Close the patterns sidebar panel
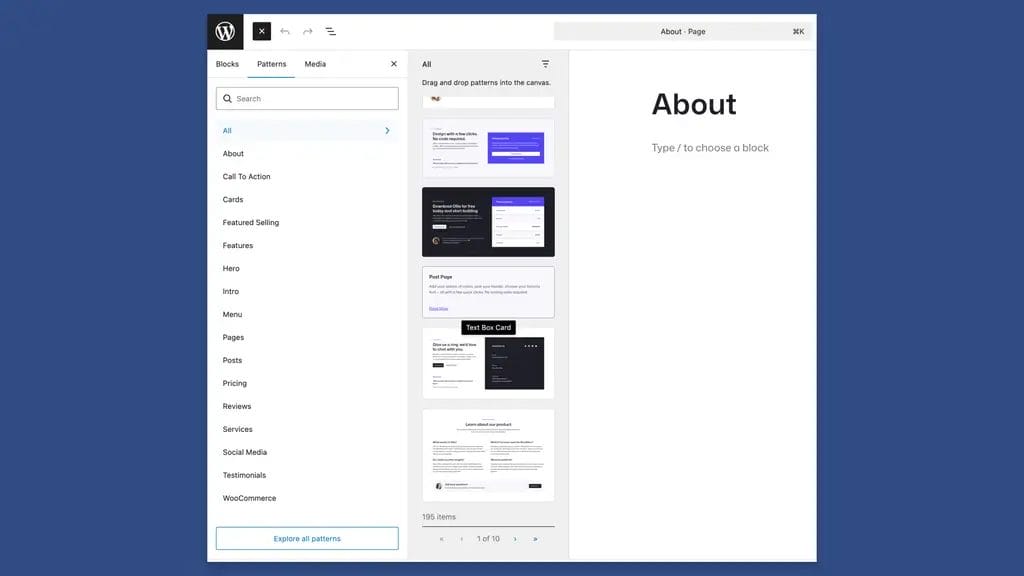This screenshot has height=576, width=1024. (393, 63)
